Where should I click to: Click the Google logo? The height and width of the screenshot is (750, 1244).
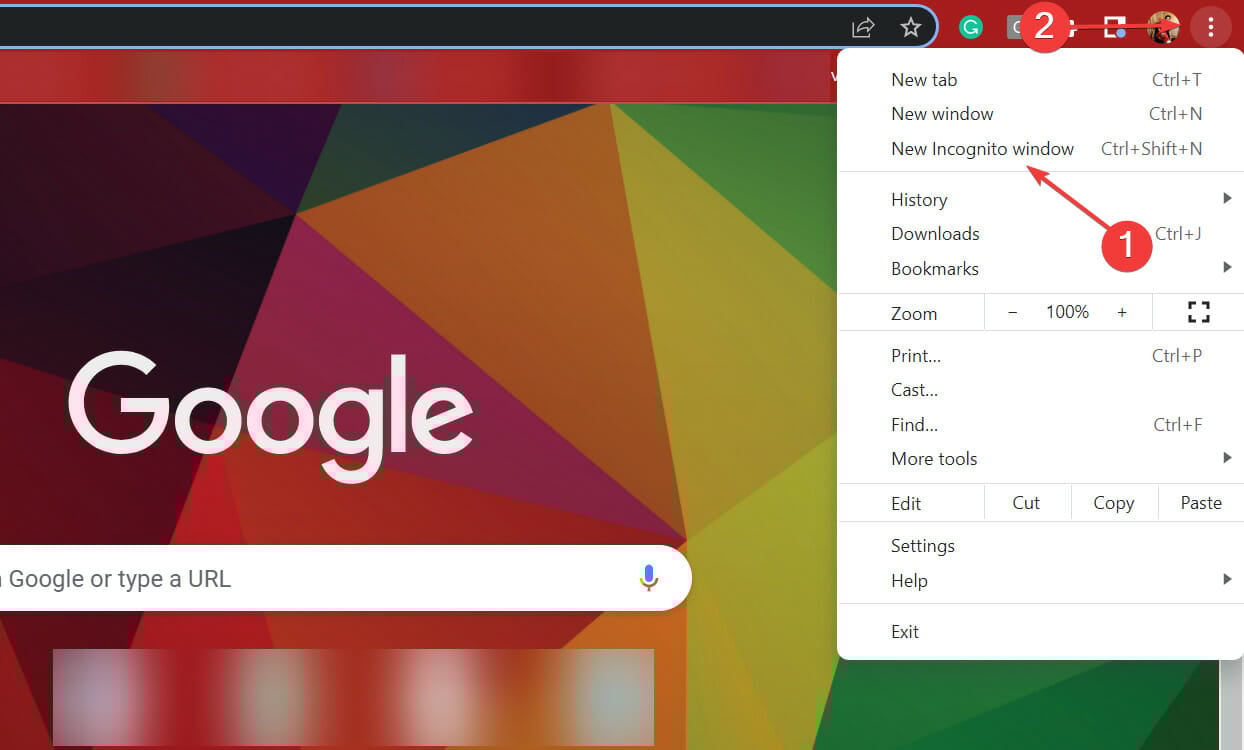tap(270, 417)
